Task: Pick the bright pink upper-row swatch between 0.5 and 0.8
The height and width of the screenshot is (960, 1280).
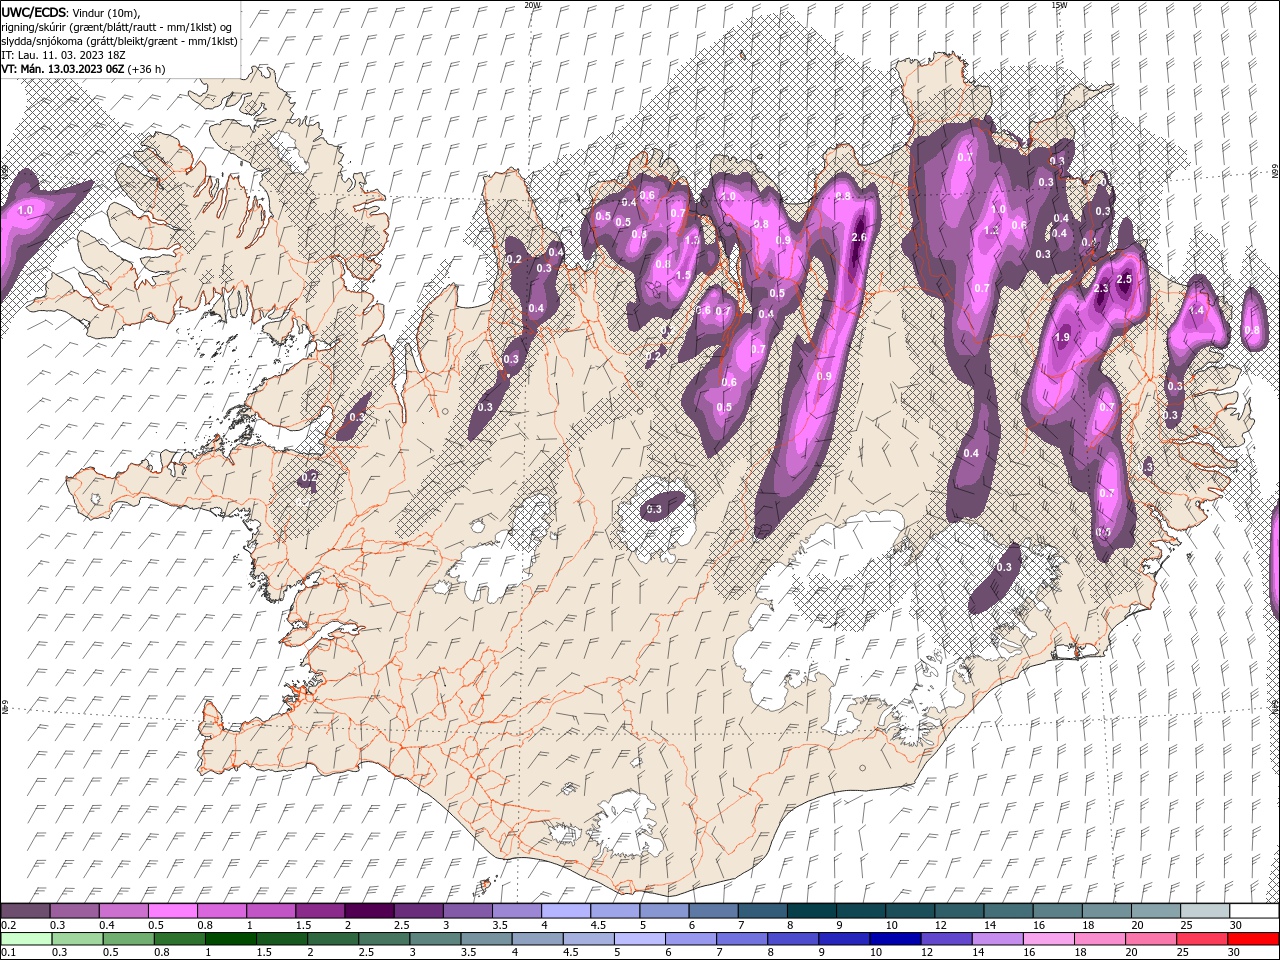Action: point(172,911)
